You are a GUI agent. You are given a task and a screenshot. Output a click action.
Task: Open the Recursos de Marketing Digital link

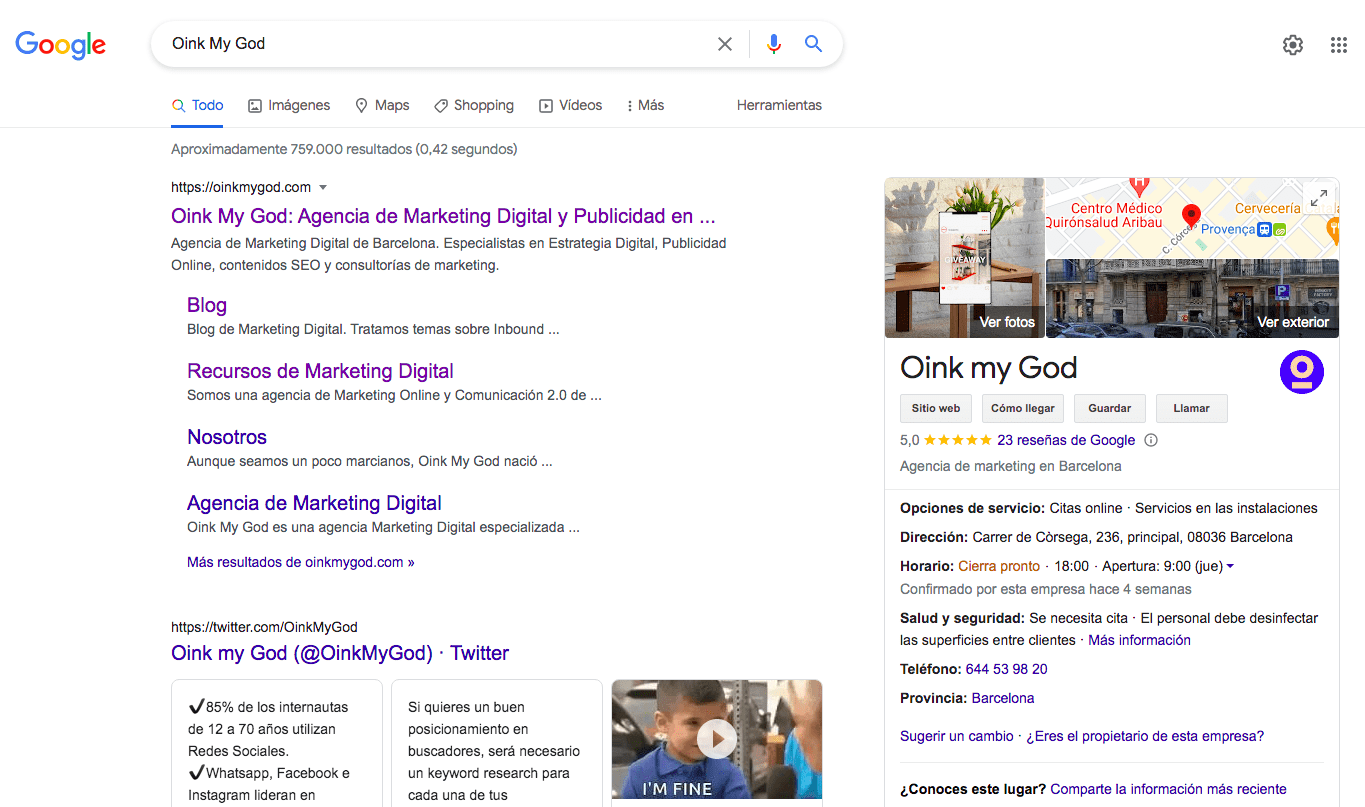(320, 371)
